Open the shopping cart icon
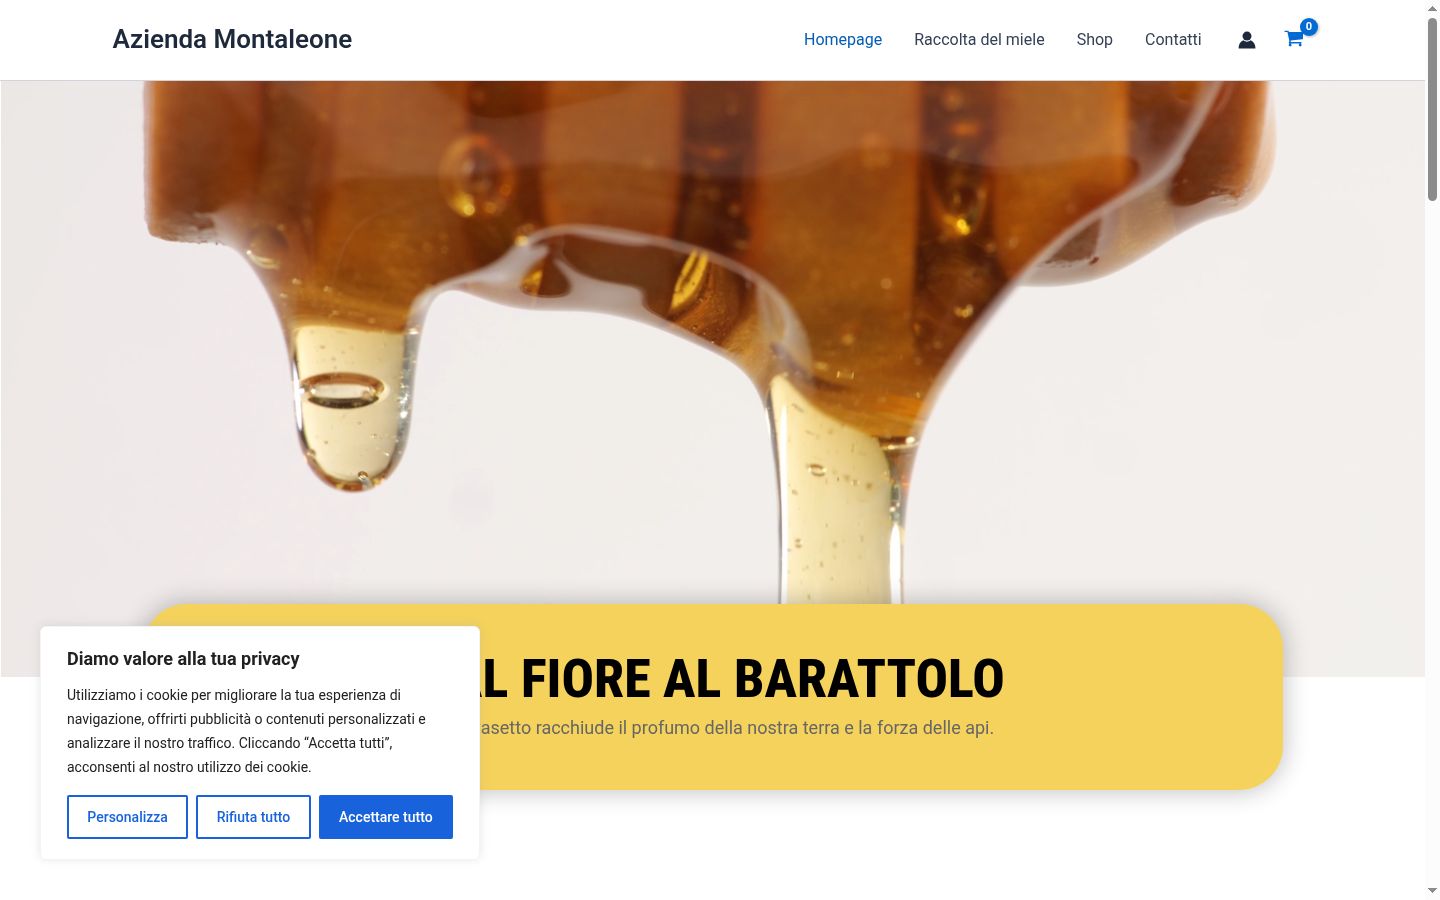This screenshot has height=900, width=1440. point(1293,40)
